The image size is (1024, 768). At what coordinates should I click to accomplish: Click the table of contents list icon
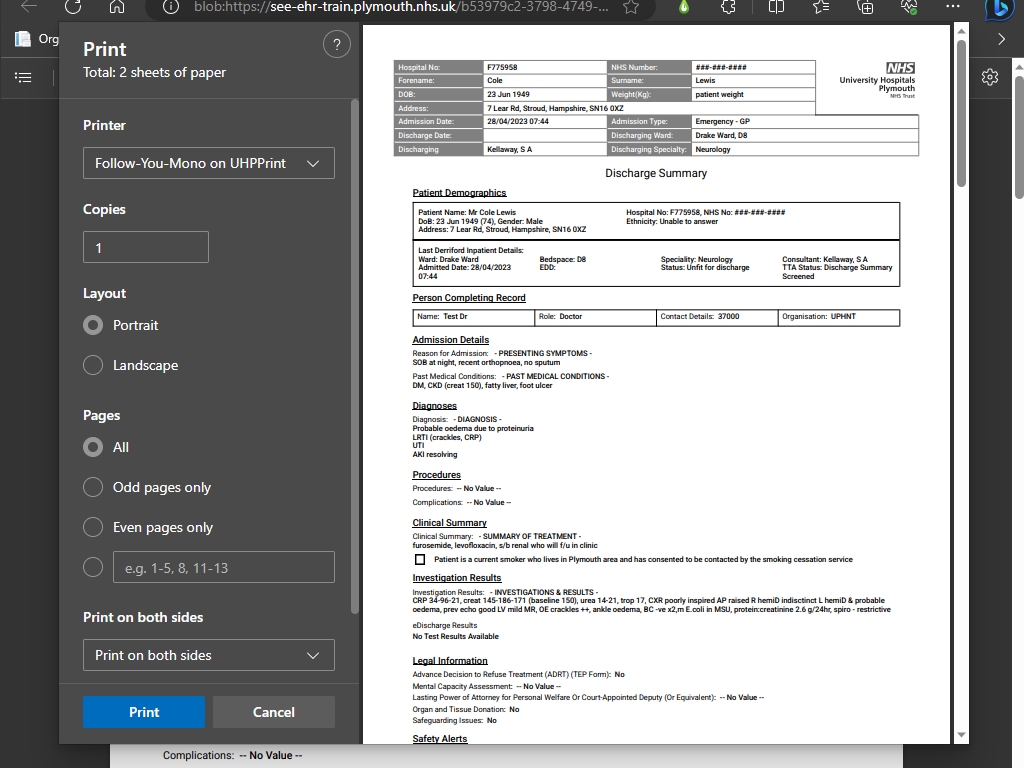[24, 78]
